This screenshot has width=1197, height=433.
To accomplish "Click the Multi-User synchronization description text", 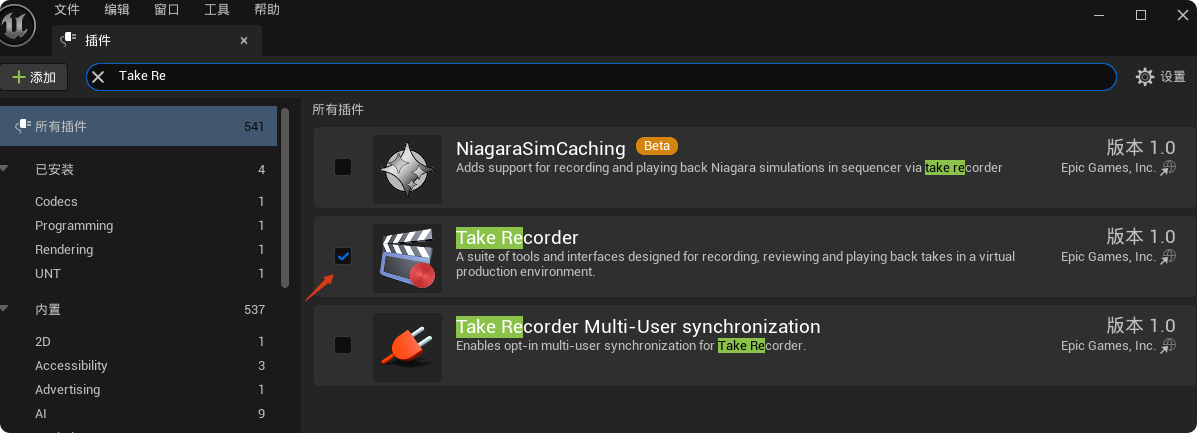I will coord(631,346).
